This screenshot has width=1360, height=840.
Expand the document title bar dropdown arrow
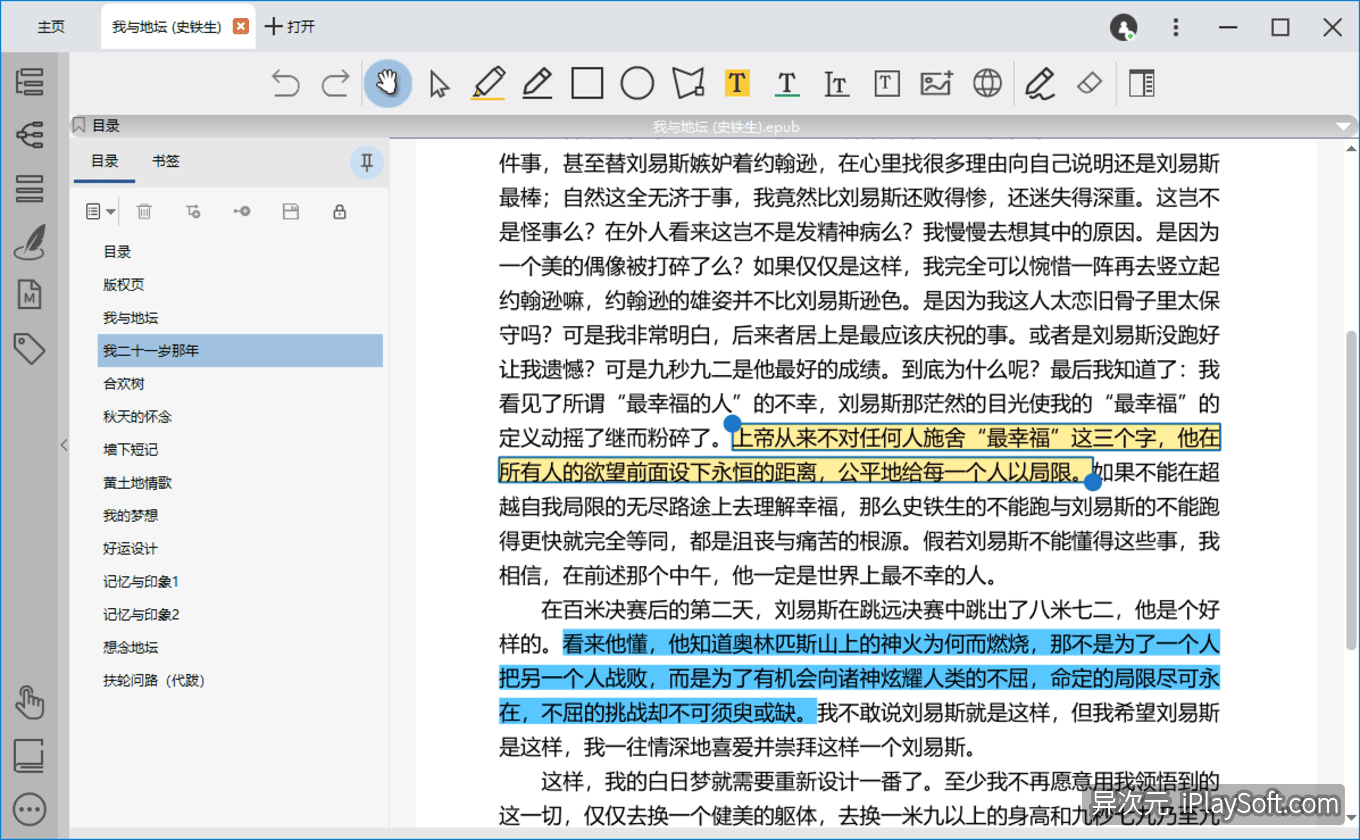(1344, 127)
